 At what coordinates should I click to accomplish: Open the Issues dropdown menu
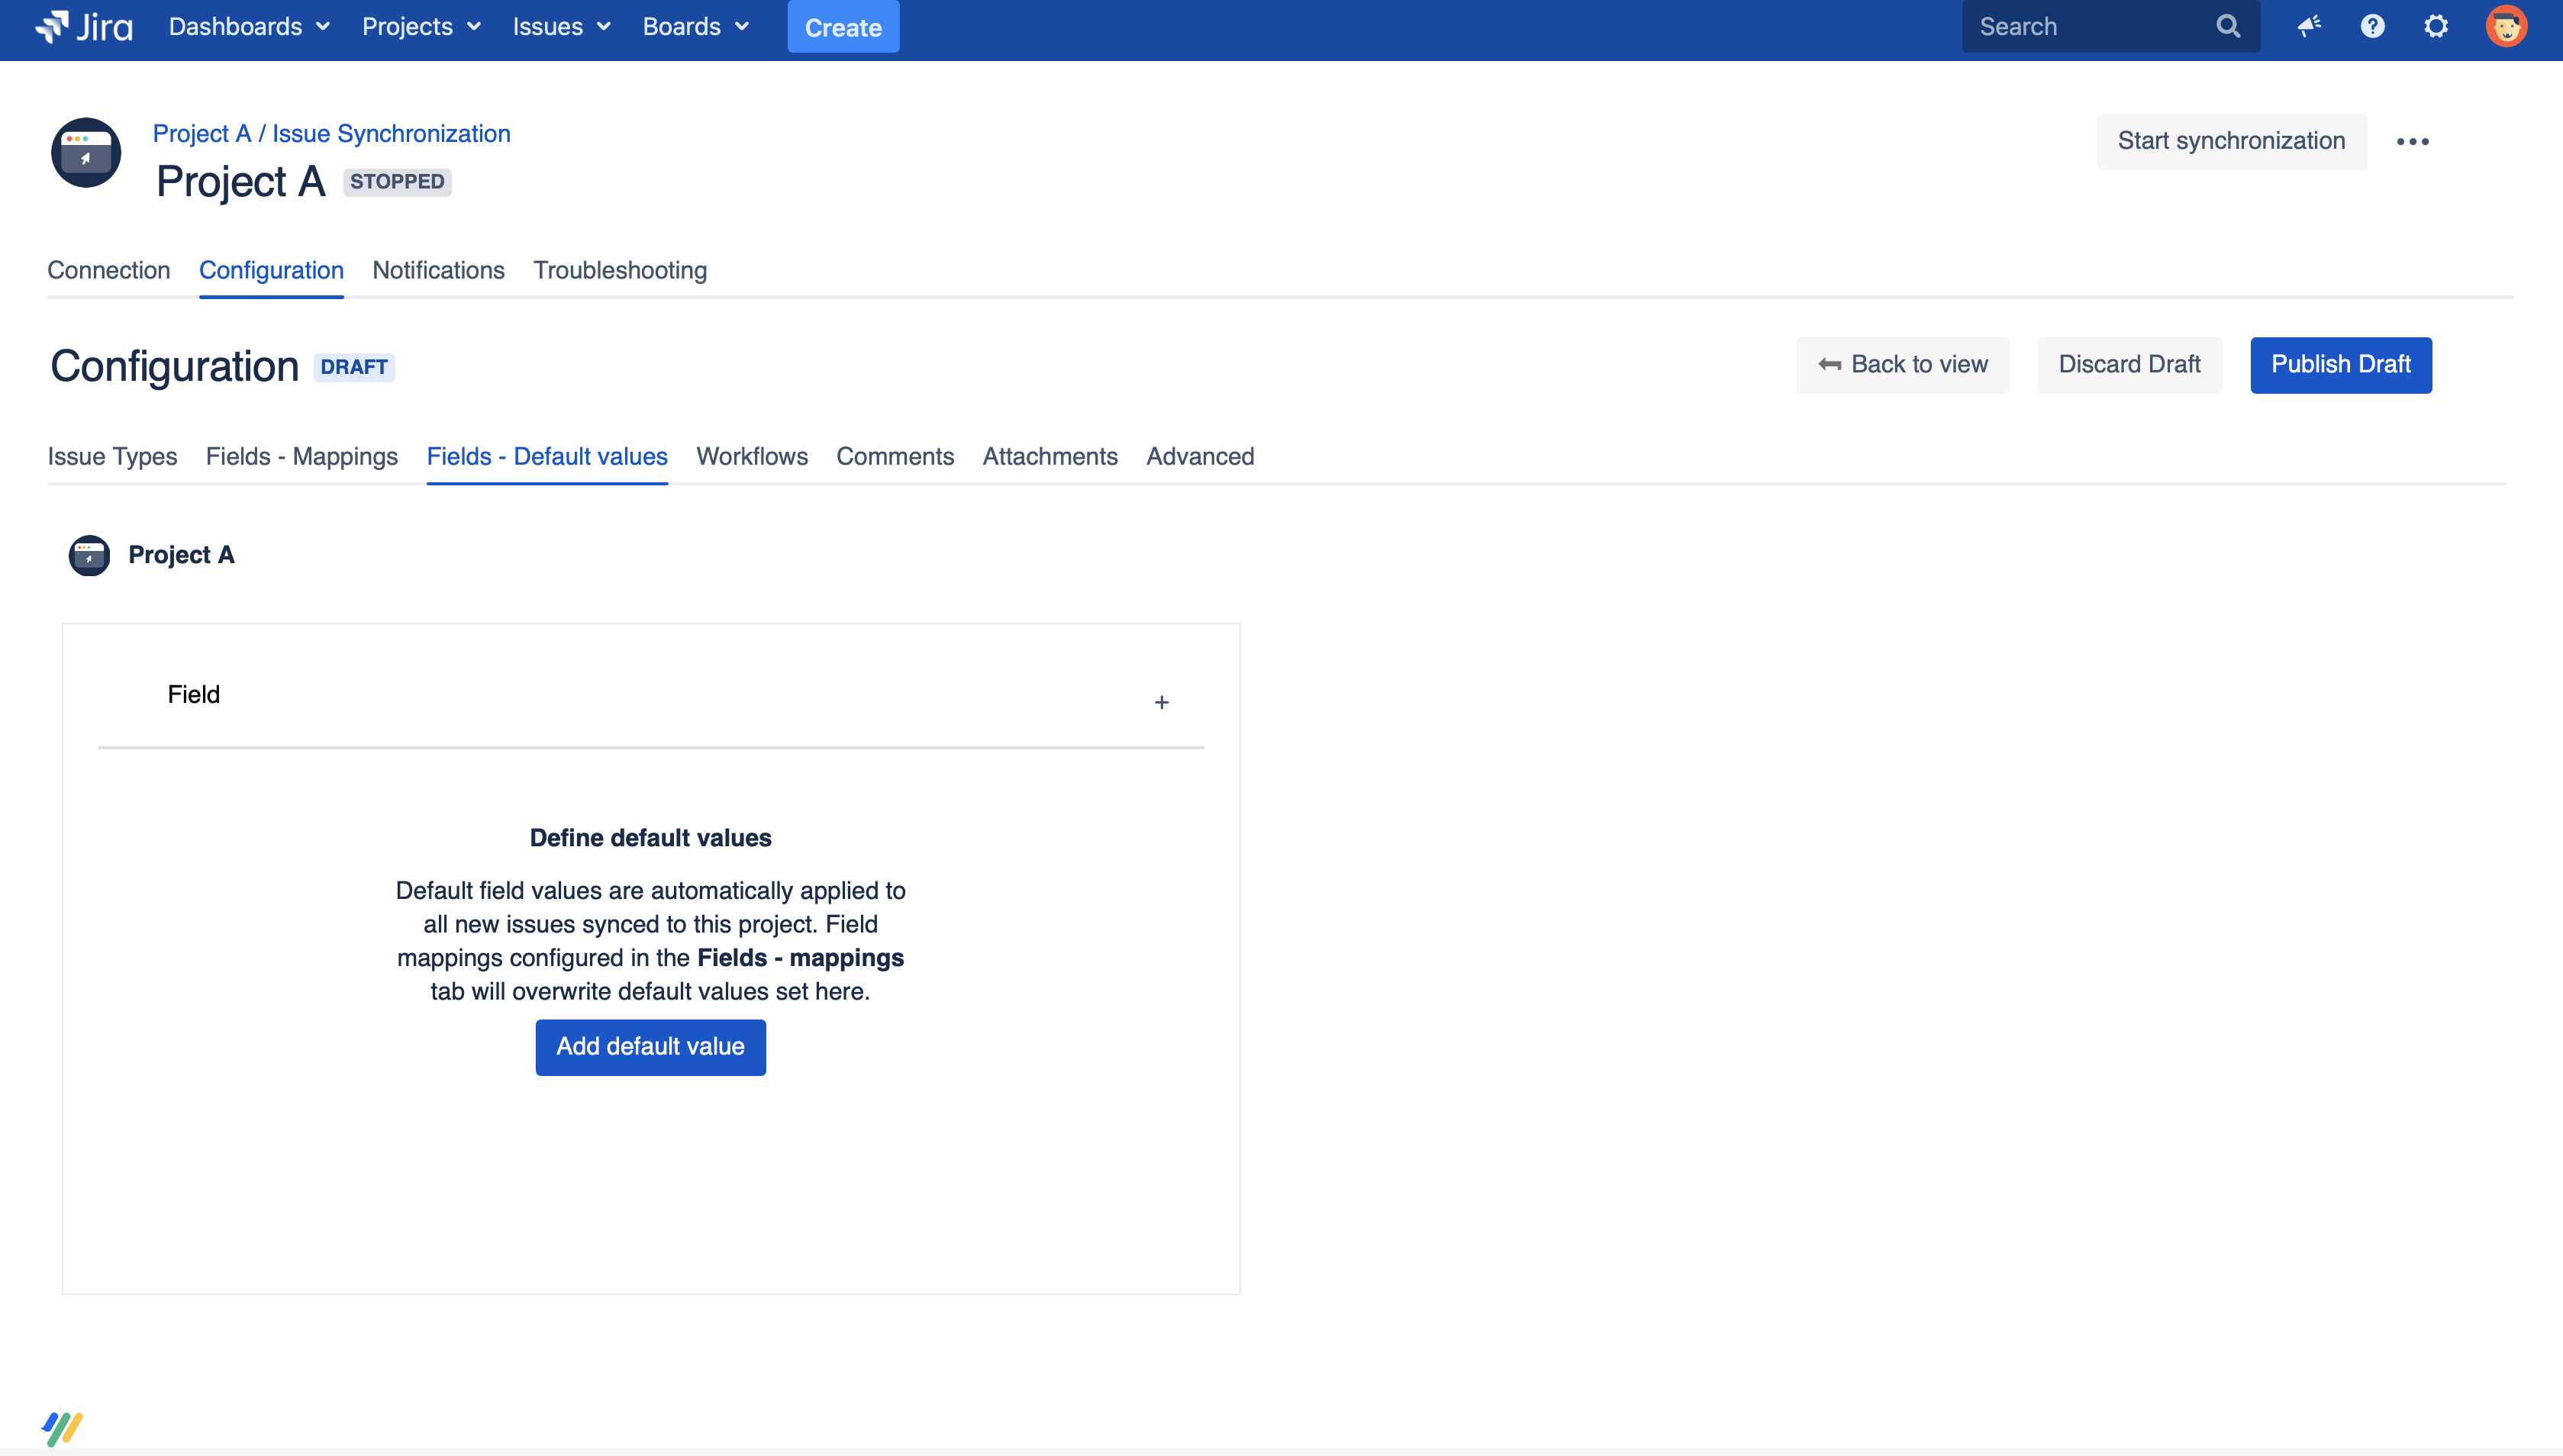(x=561, y=27)
